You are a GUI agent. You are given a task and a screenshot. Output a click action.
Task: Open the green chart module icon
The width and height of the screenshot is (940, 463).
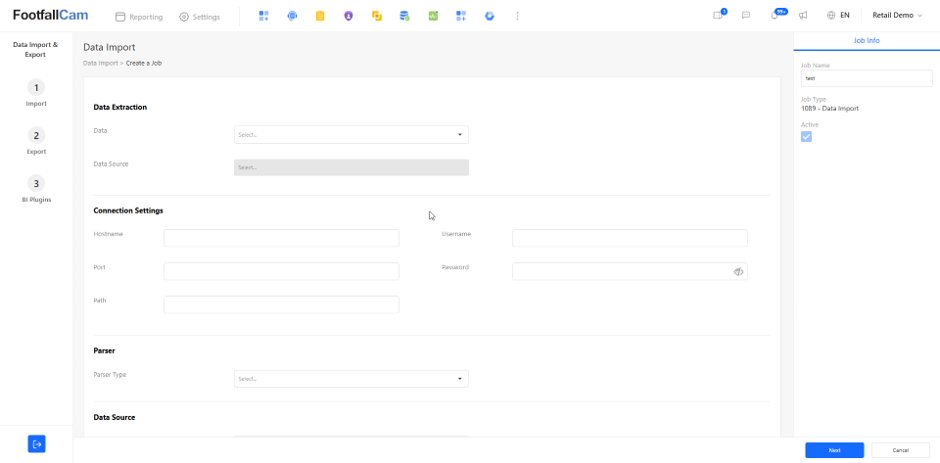433,16
